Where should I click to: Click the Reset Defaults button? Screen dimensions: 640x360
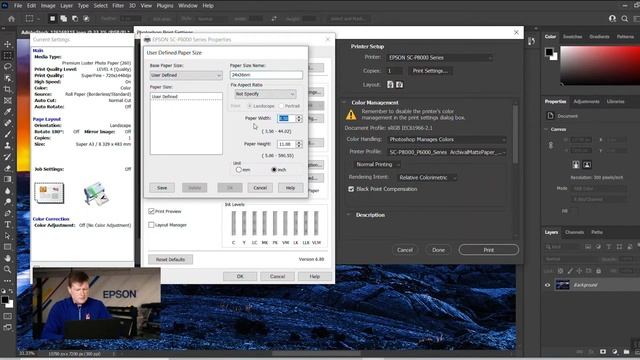pyautogui.click(x=170, y=259)
